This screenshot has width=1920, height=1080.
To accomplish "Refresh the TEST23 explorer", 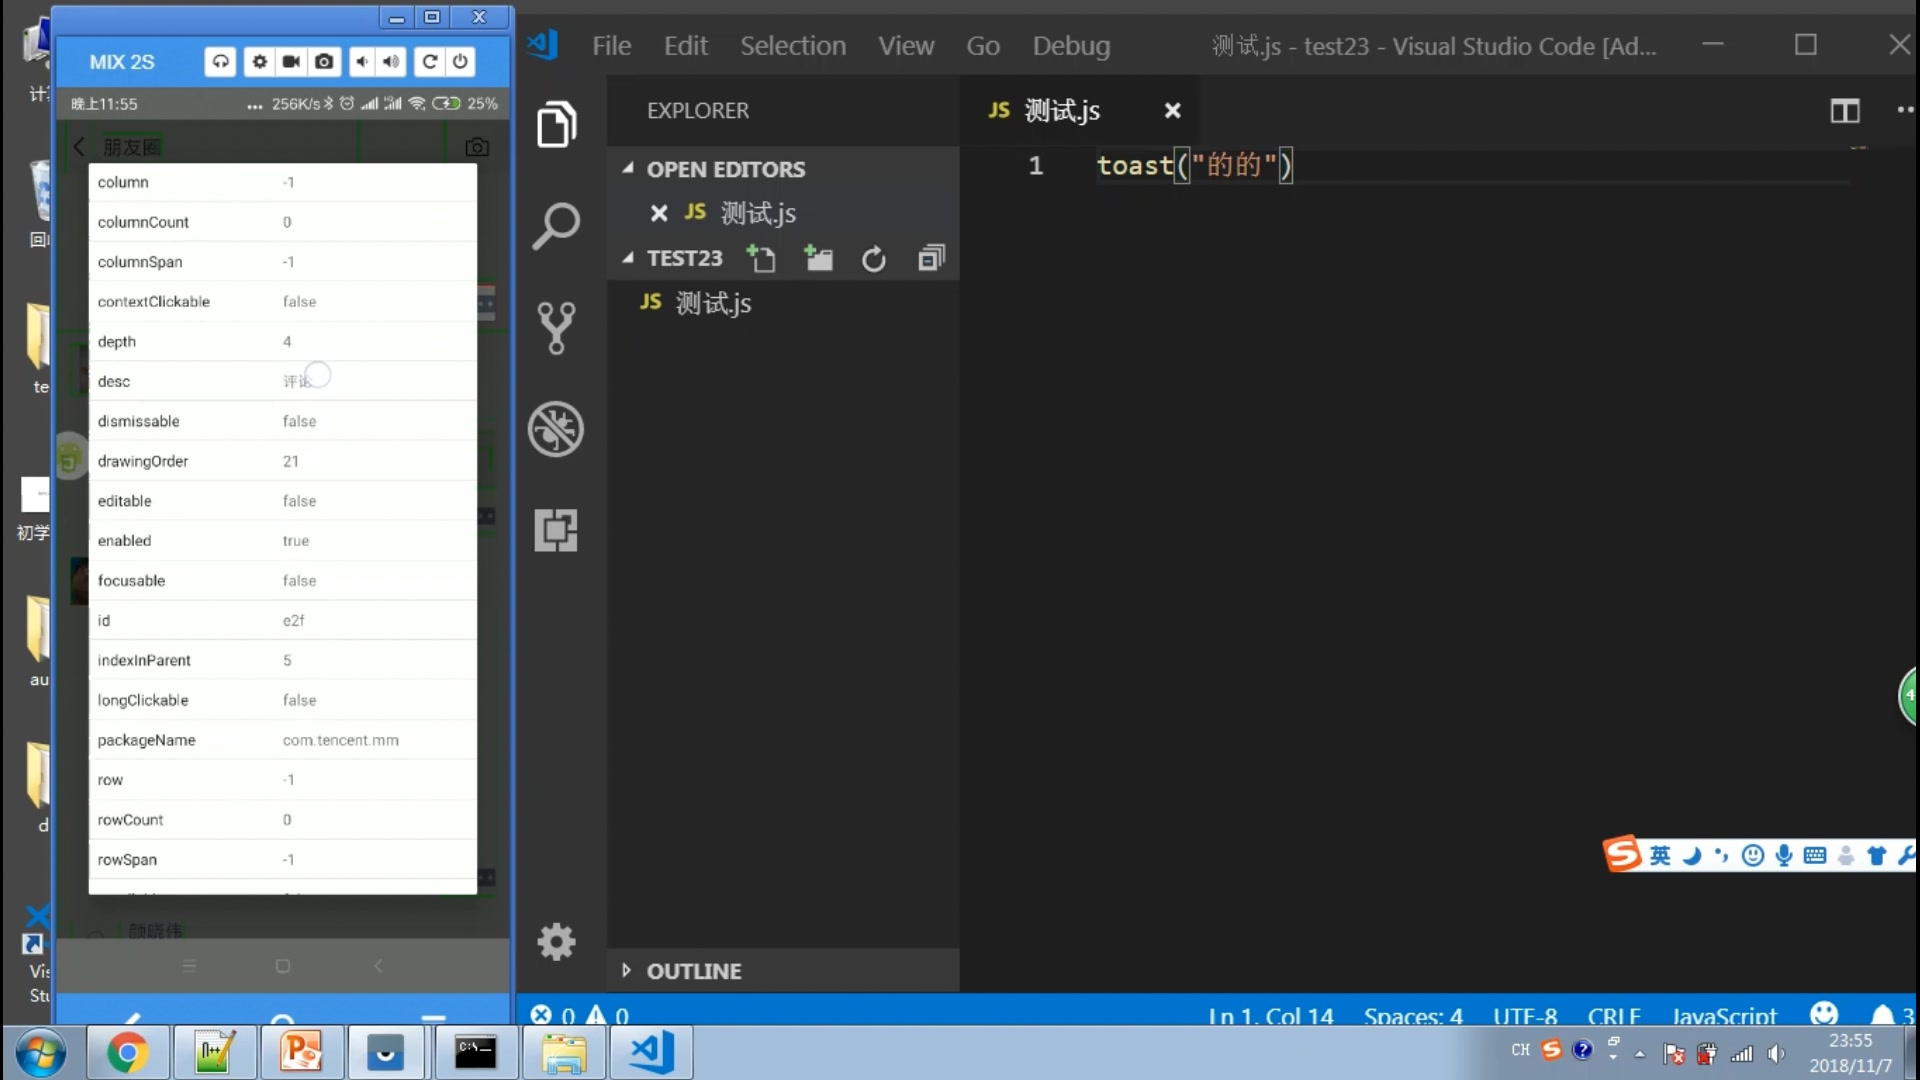I will click(x=873, y=259).
